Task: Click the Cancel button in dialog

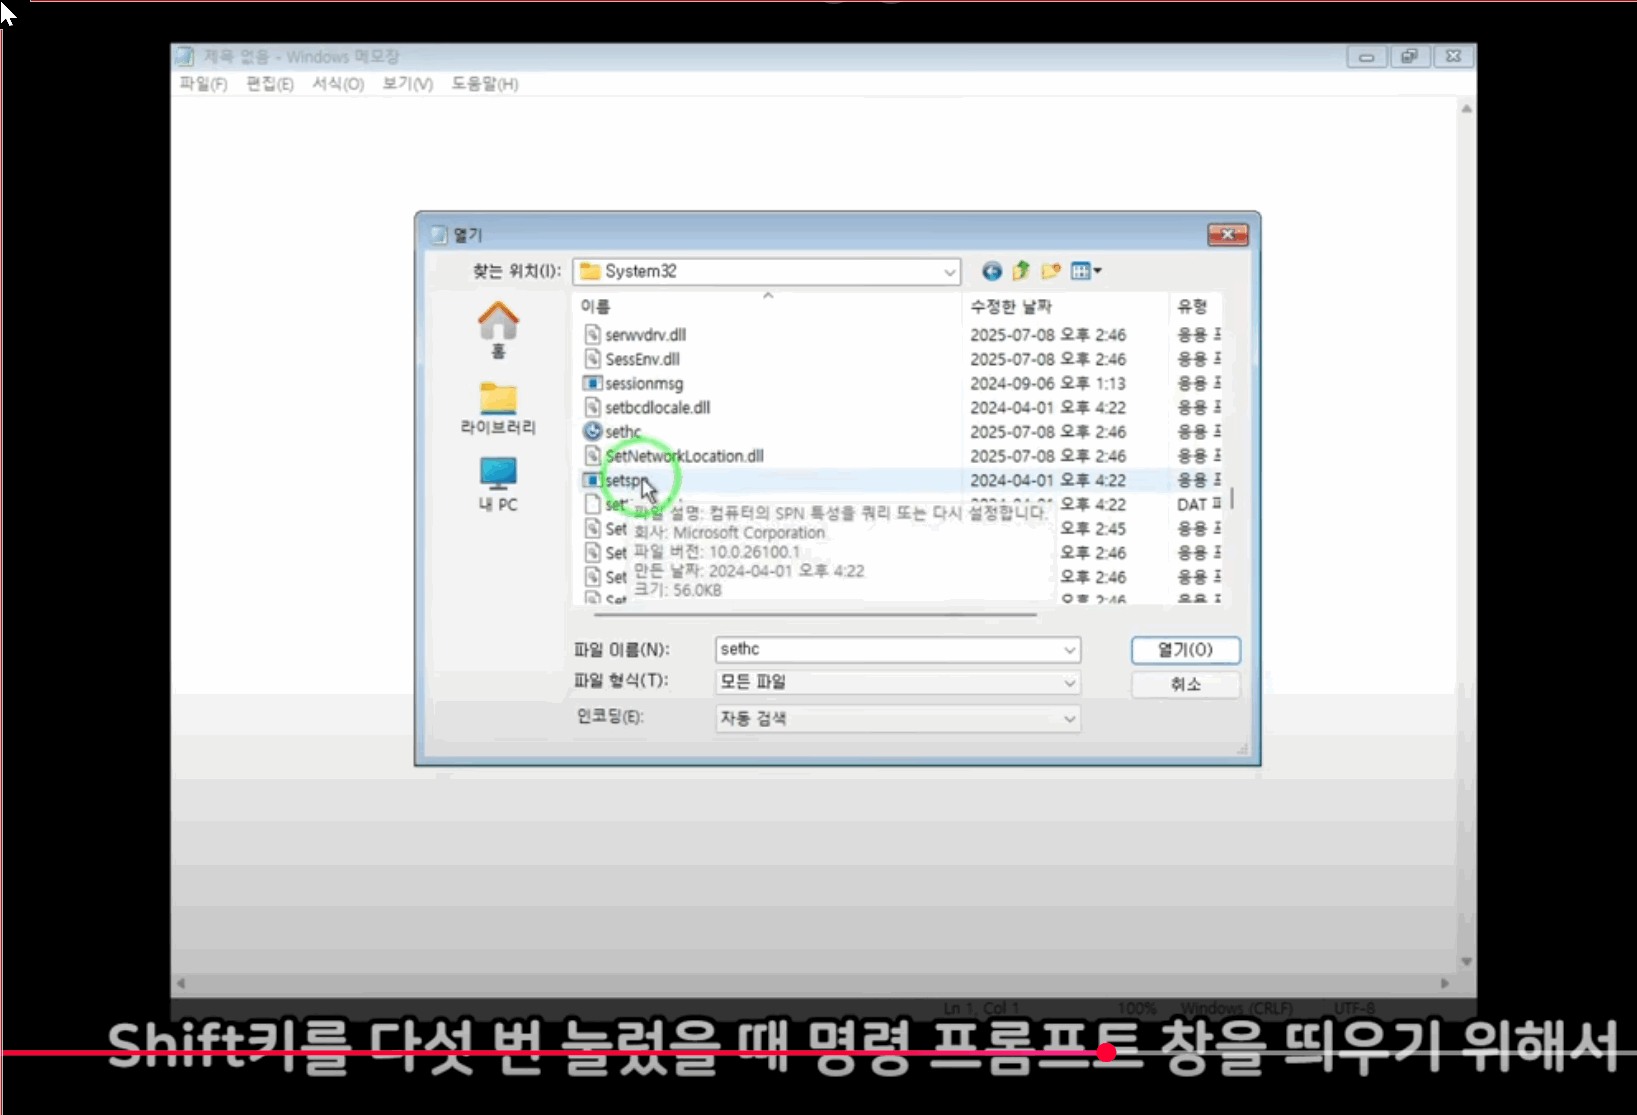Action: [x=1185, y=684]
